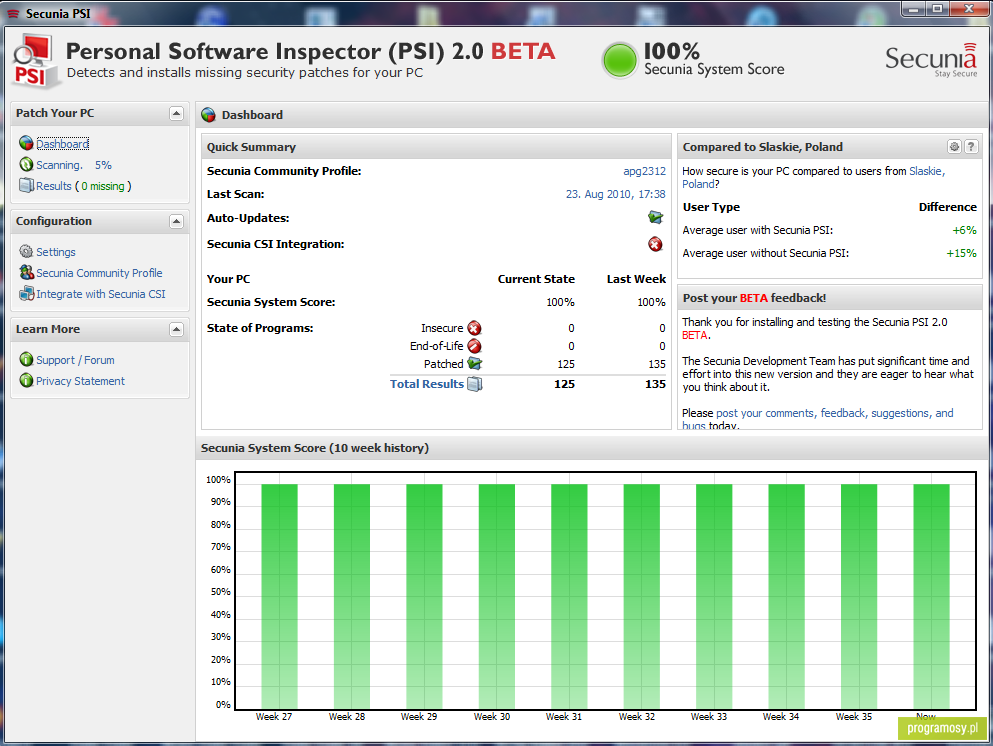Click the Insecure red X icon
Screen dimensions: 993x746
click(x=474, y=328)
